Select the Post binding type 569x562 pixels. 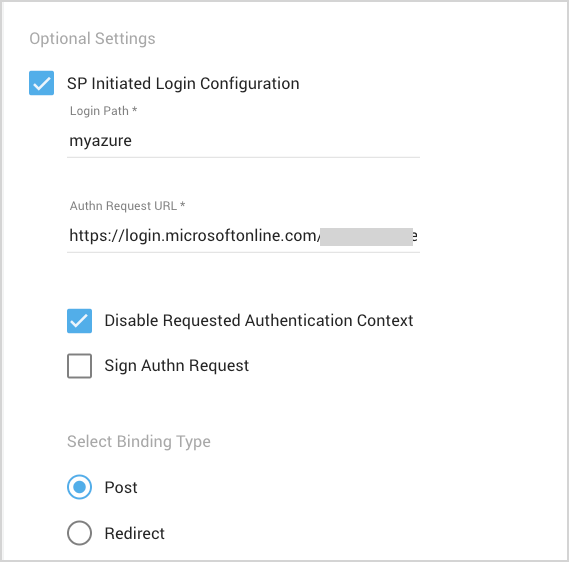[x=79, y=487]
